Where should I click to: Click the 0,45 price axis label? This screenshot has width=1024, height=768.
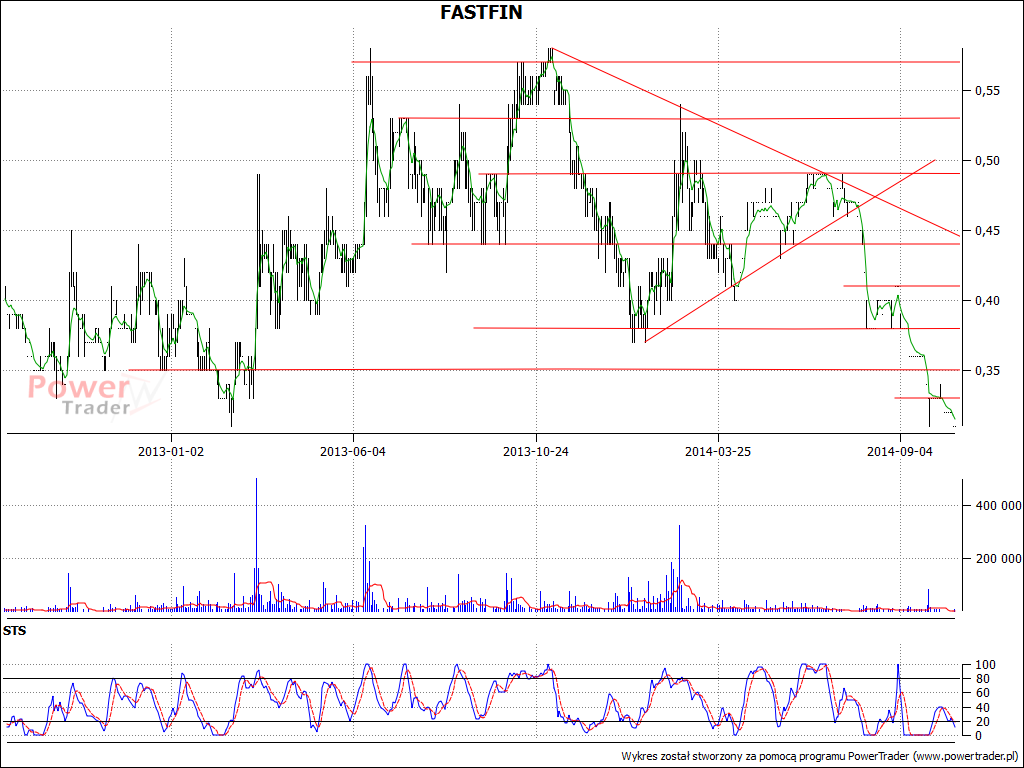point(987,231)
